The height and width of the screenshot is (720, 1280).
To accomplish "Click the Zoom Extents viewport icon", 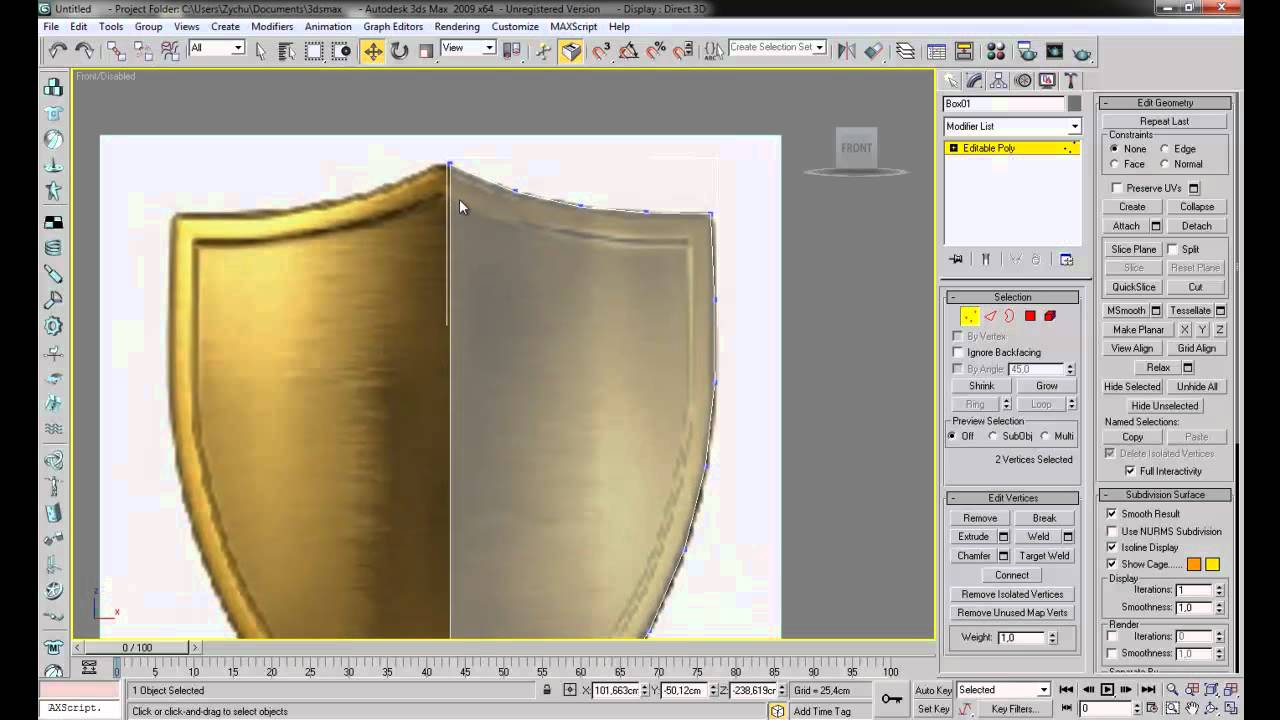I will pyautogui.click(x=1211, y=689).
